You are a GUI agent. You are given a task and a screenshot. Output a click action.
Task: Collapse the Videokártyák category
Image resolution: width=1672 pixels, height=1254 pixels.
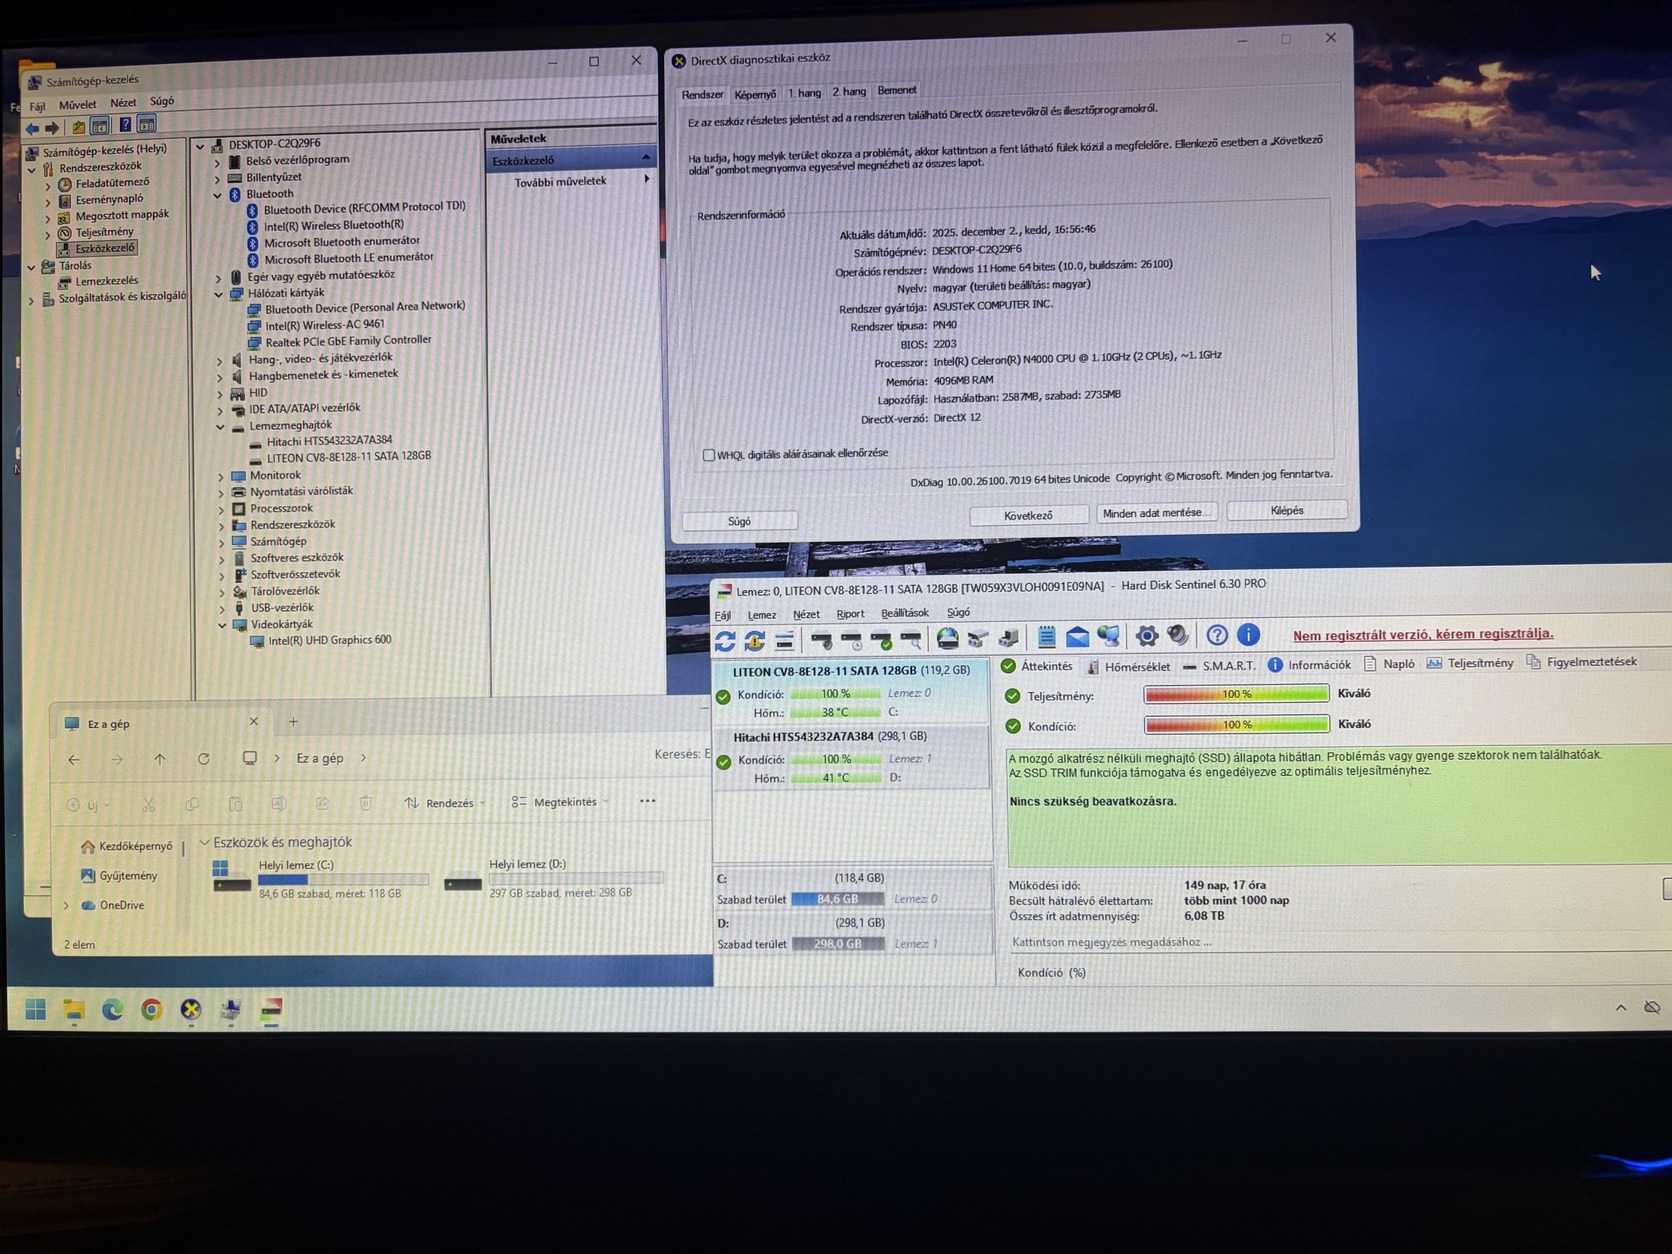coord(222,625)
